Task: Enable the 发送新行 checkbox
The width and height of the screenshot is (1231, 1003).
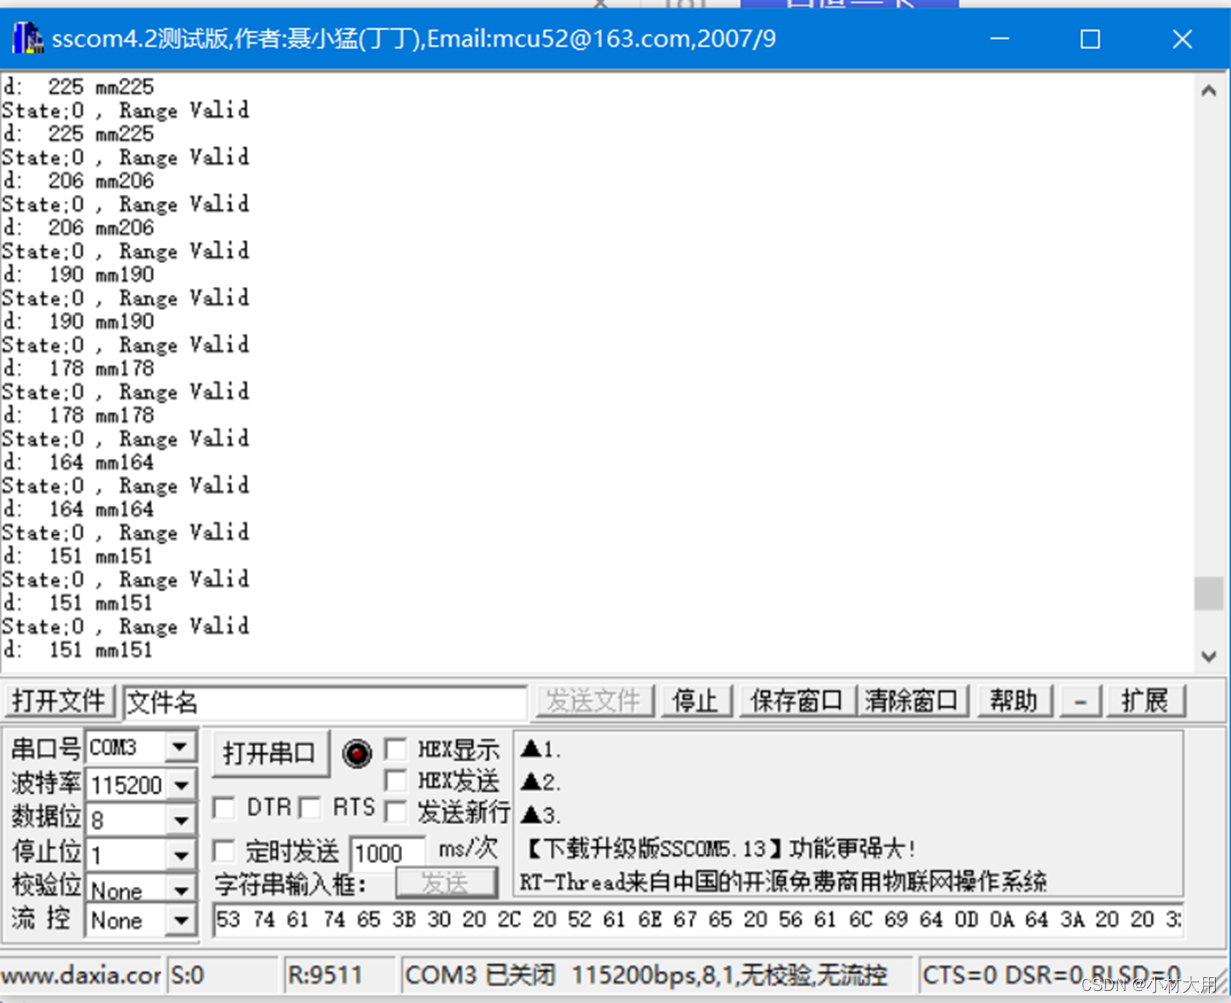Action: pyautogui.click(x=396, y=812)
